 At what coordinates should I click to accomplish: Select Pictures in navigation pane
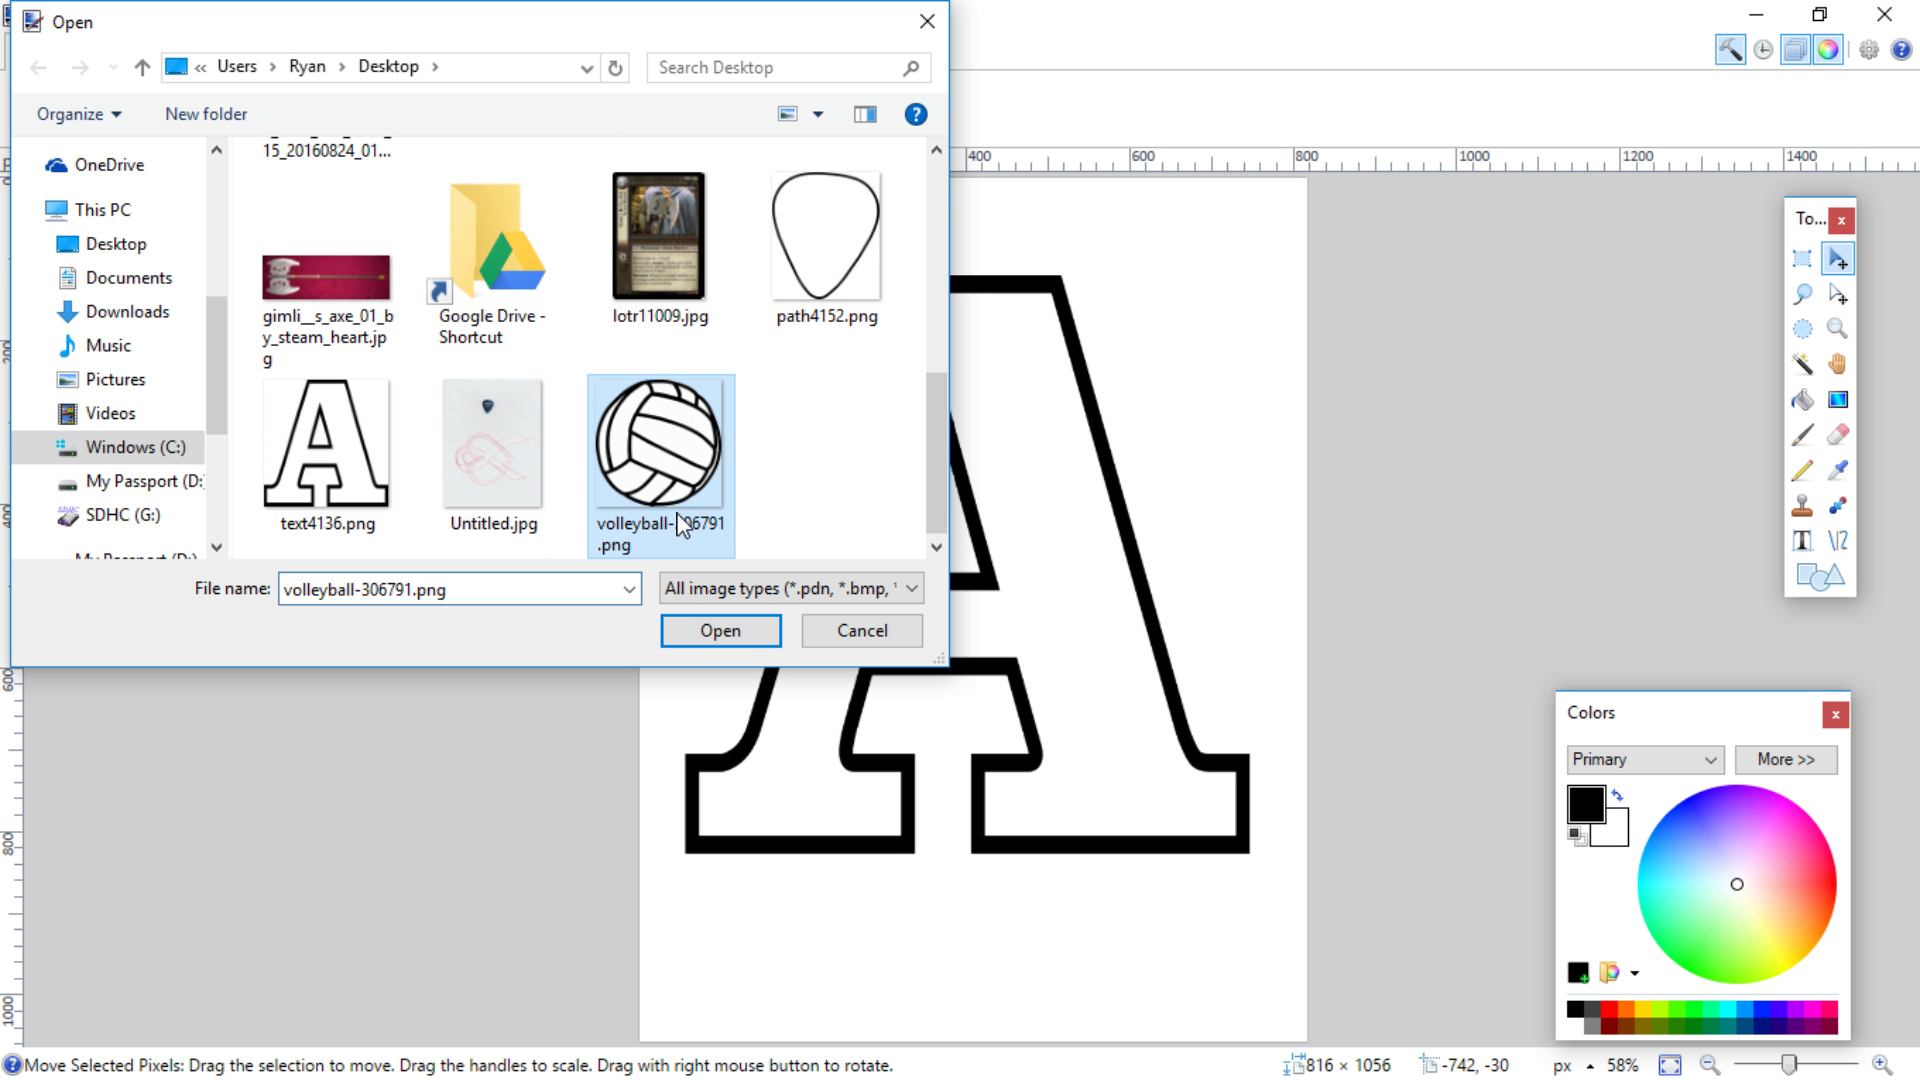coord(115,380)
